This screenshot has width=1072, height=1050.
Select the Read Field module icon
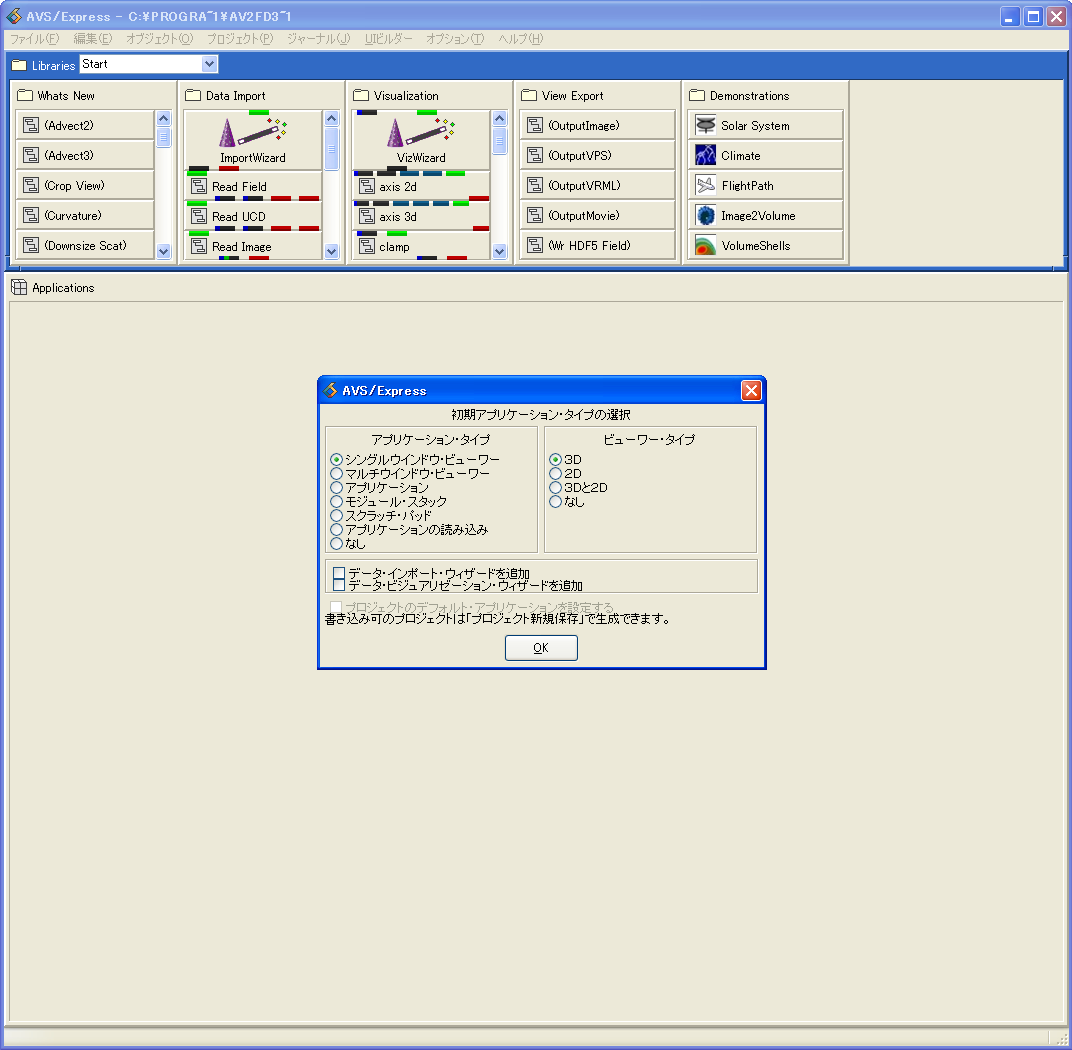240,186
